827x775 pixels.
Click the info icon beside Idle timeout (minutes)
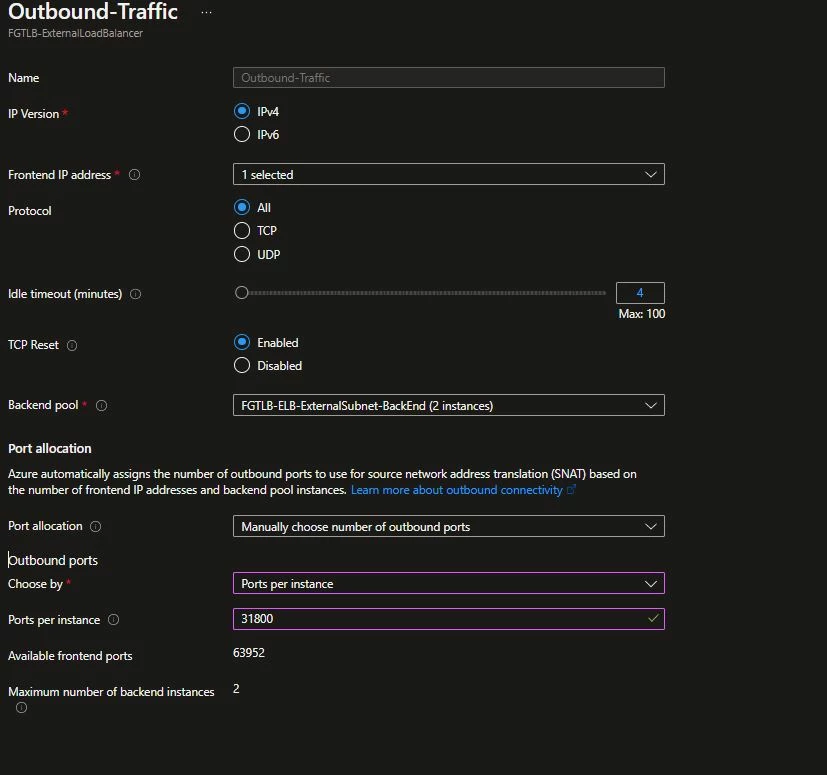coord(136,294)
